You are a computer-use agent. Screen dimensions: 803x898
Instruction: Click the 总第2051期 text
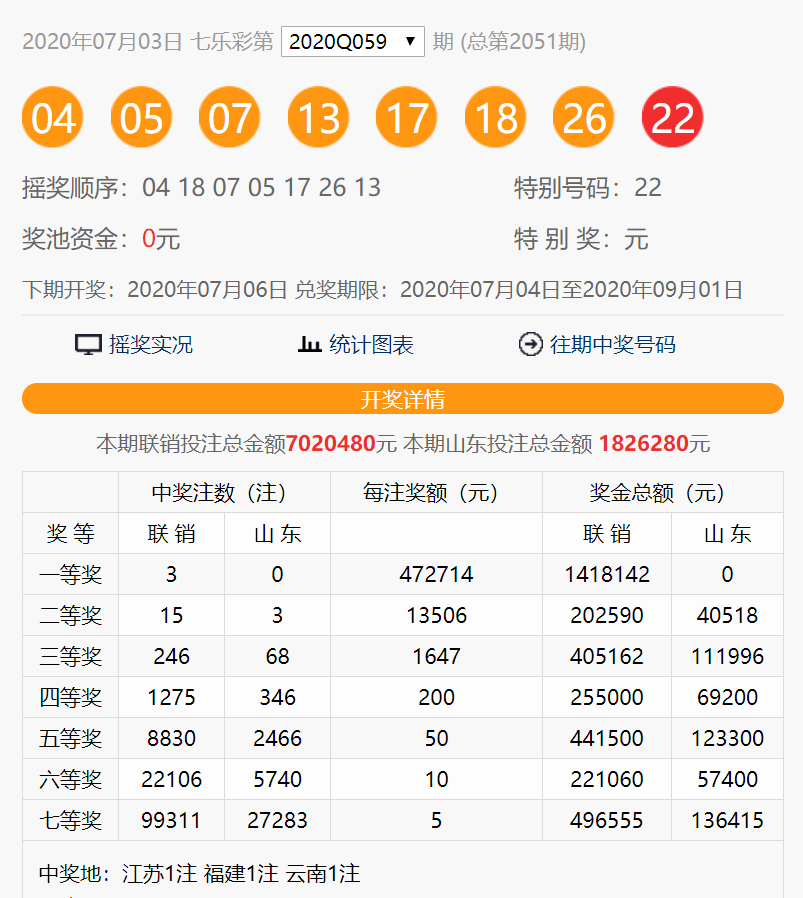pos(523,41)
